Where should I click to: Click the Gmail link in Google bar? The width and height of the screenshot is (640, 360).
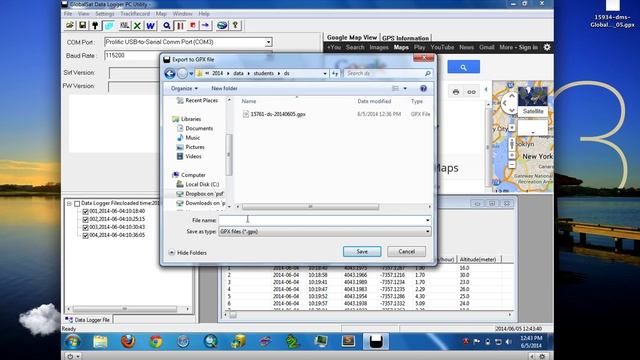point(487,47)
